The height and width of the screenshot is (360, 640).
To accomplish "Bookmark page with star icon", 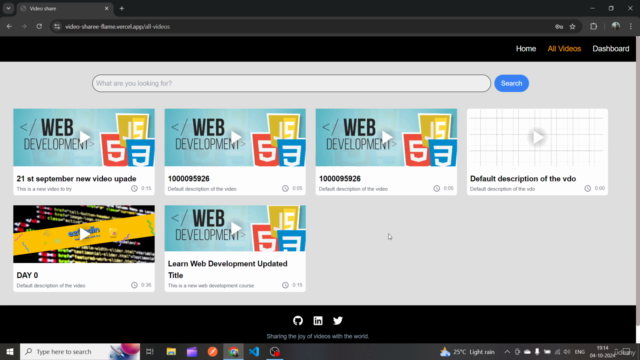I will click(572, 27).
